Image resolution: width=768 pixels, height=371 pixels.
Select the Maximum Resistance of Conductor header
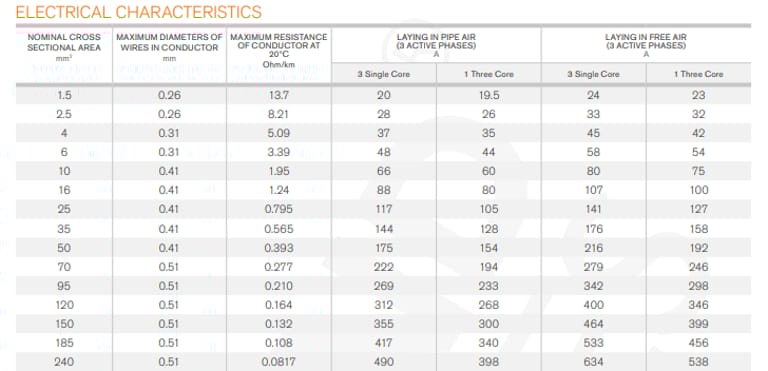[279, 50]
